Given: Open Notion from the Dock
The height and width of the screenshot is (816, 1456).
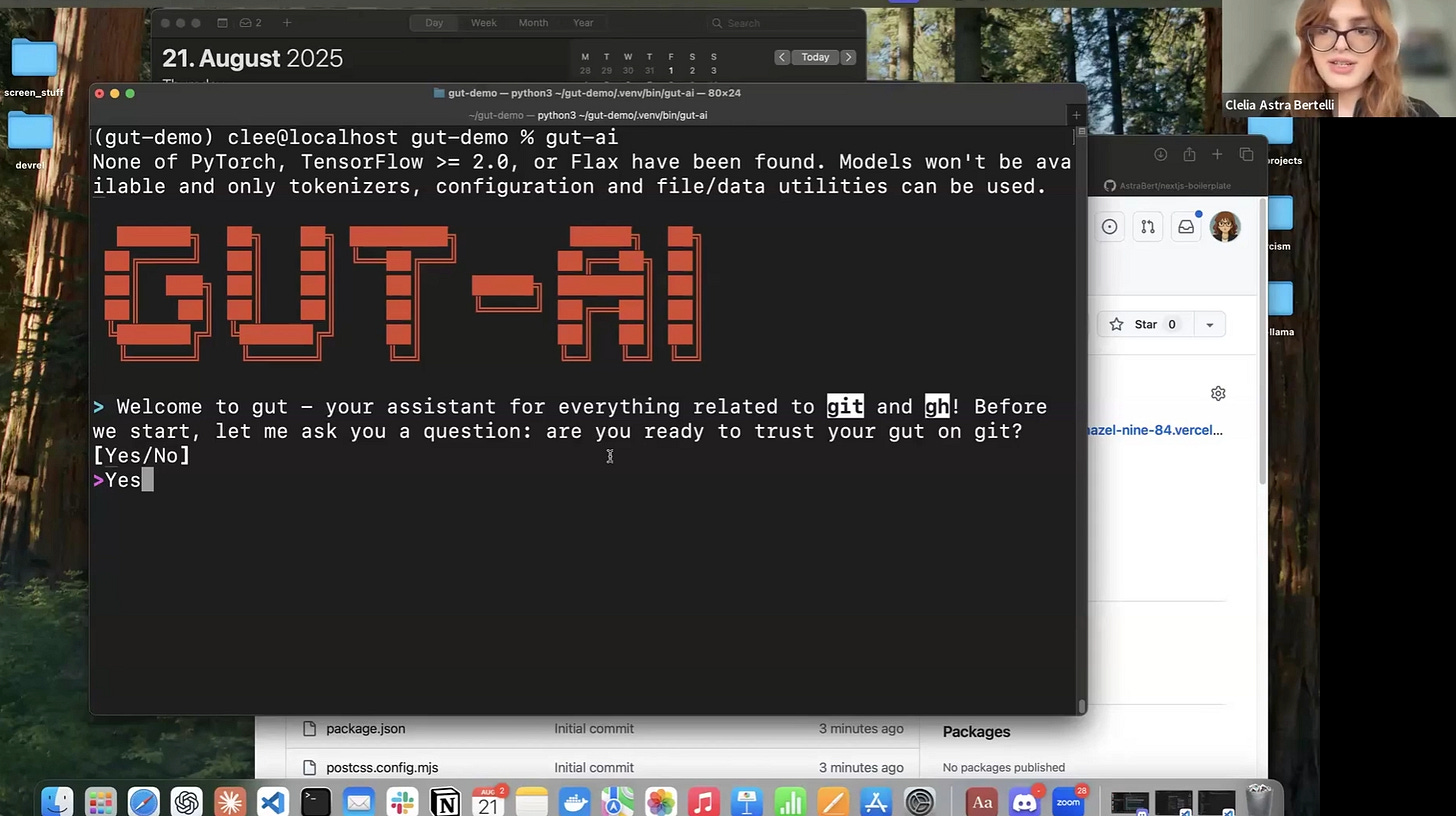Looking at the screenshot, I should click(x=445, y=802).
